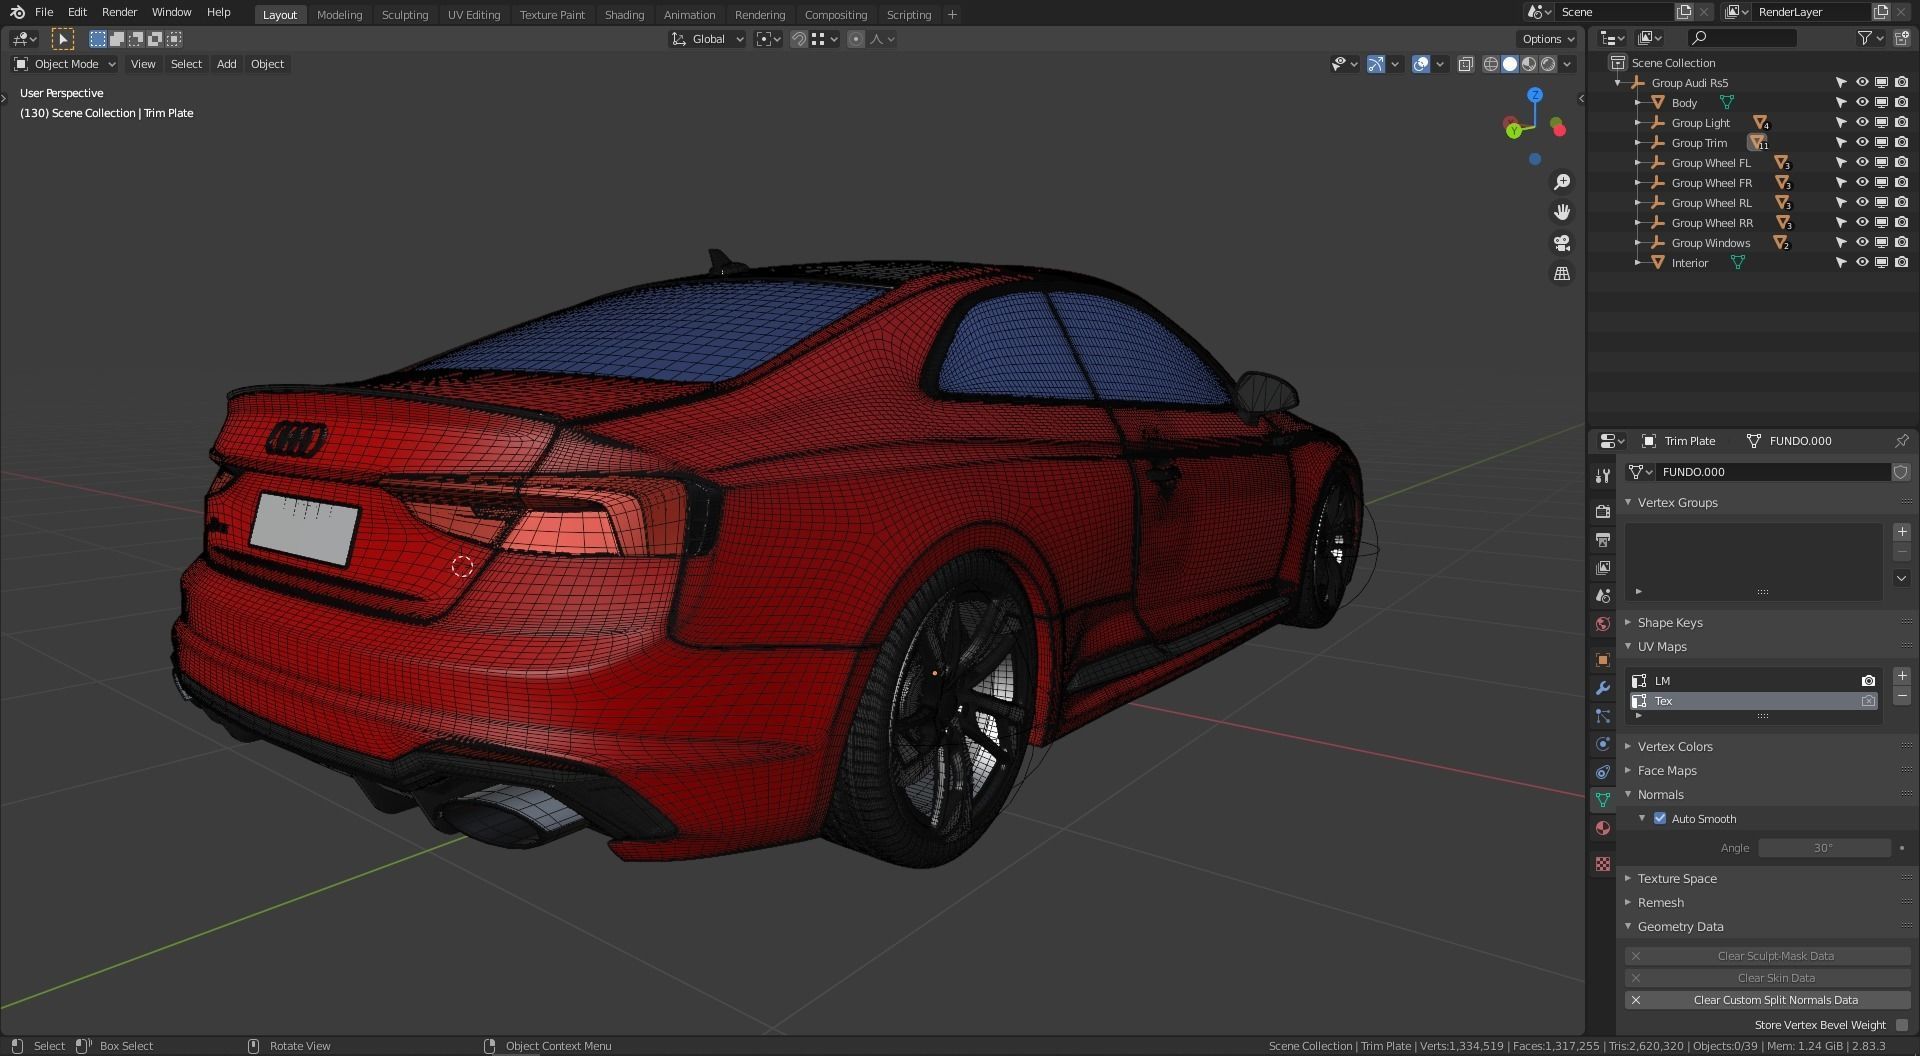
Task: Click the Snap magnet icon
Action: [799, 39]
